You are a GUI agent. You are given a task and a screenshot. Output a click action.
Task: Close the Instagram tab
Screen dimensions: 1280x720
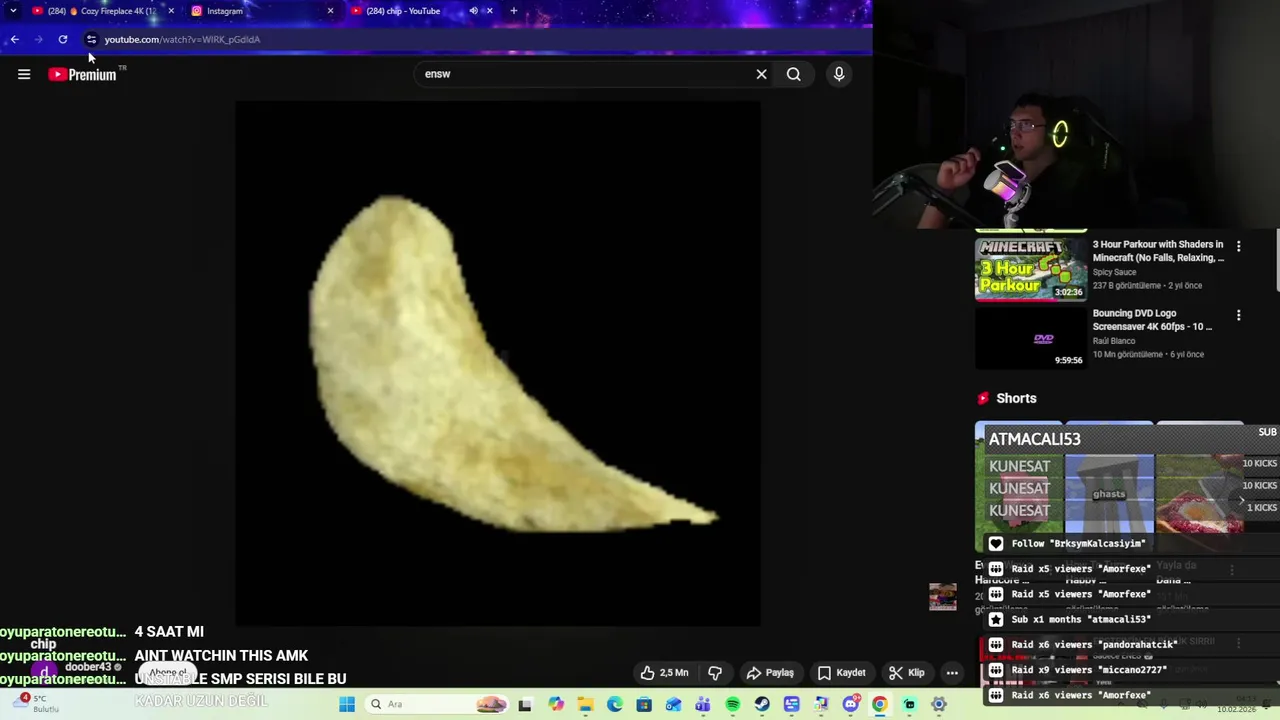[x=330, y=11]
